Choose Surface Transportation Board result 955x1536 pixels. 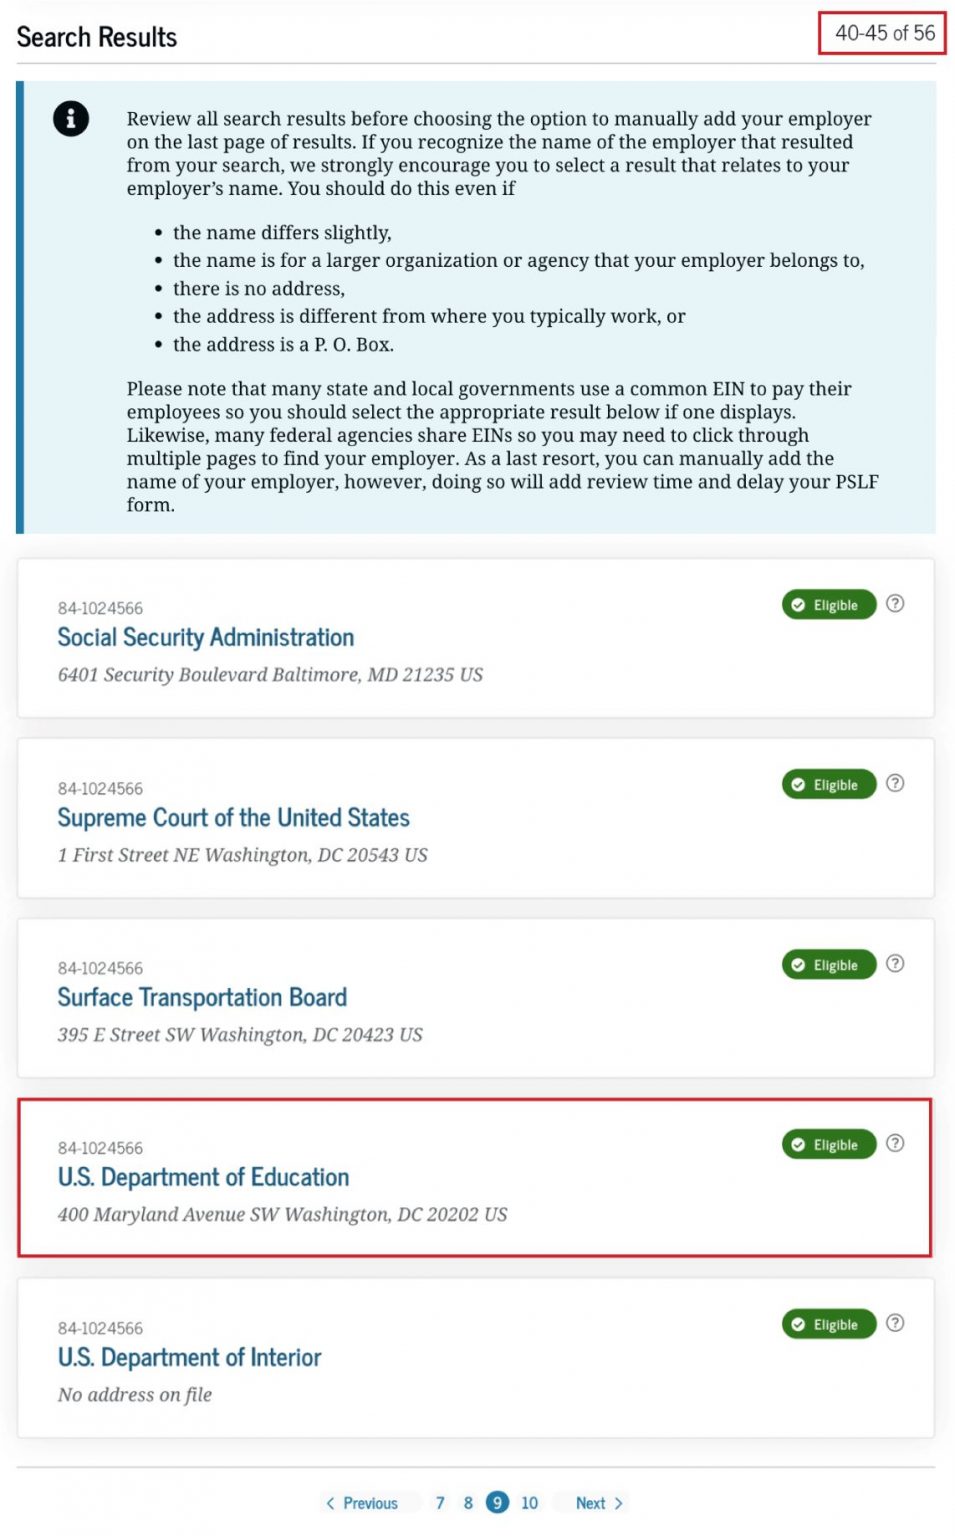[x=202, y=998]
